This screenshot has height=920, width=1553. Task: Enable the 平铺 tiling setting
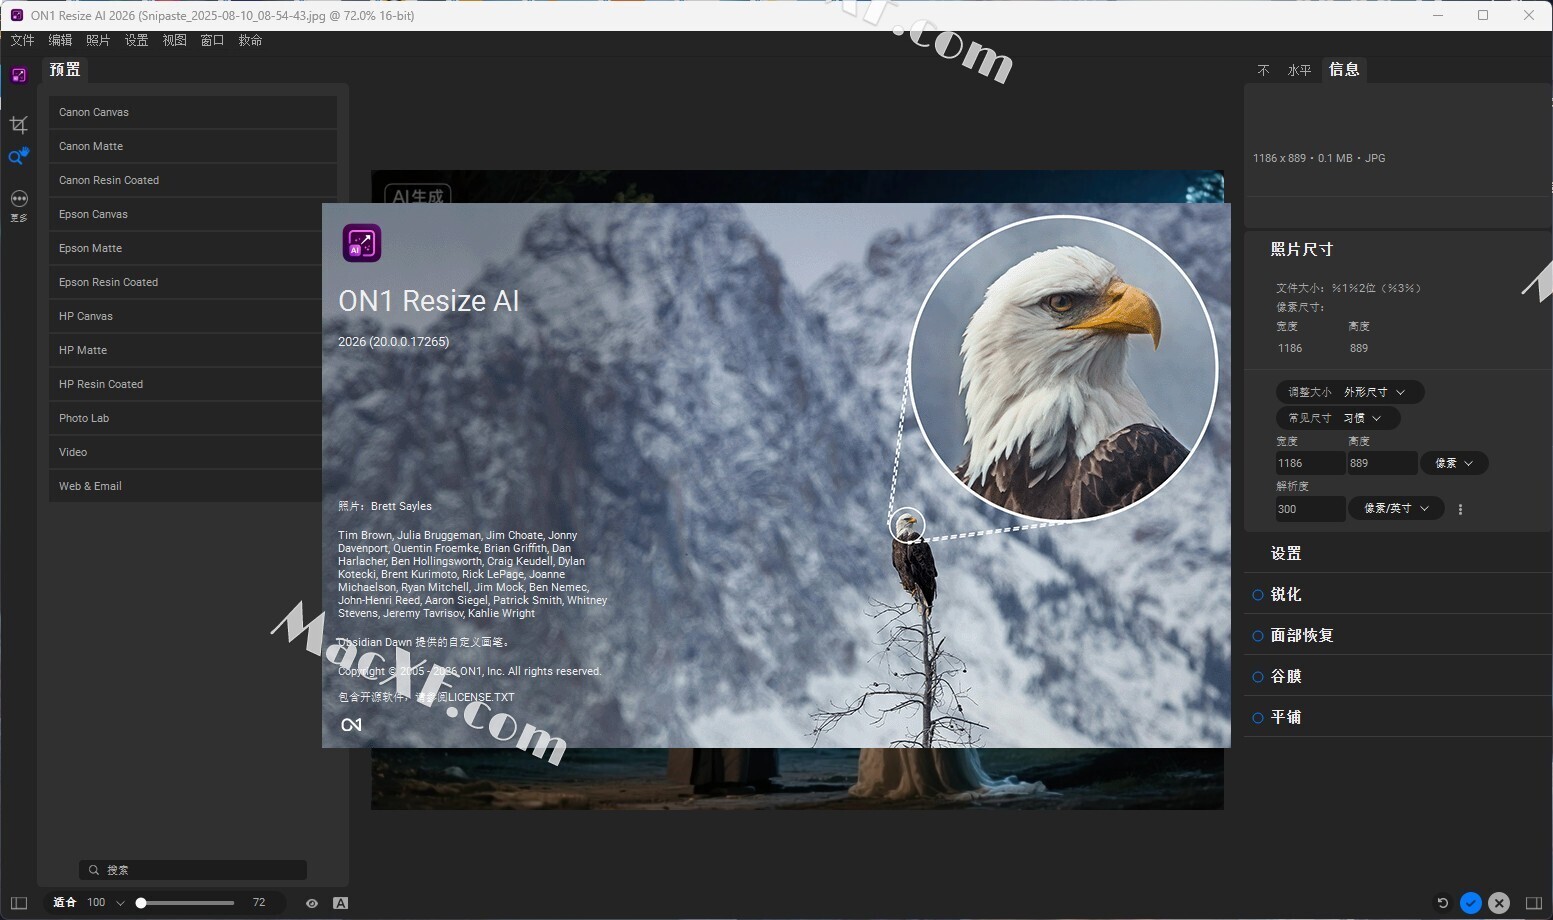[x=1258, y=718]
